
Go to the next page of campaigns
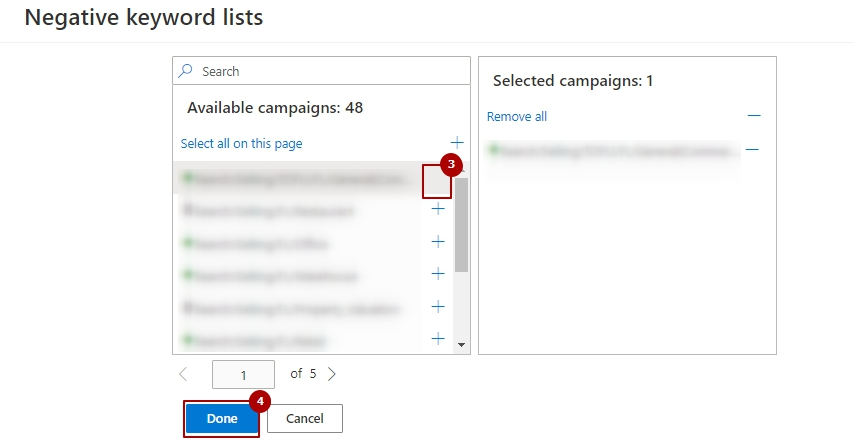(x=332, y=374)
